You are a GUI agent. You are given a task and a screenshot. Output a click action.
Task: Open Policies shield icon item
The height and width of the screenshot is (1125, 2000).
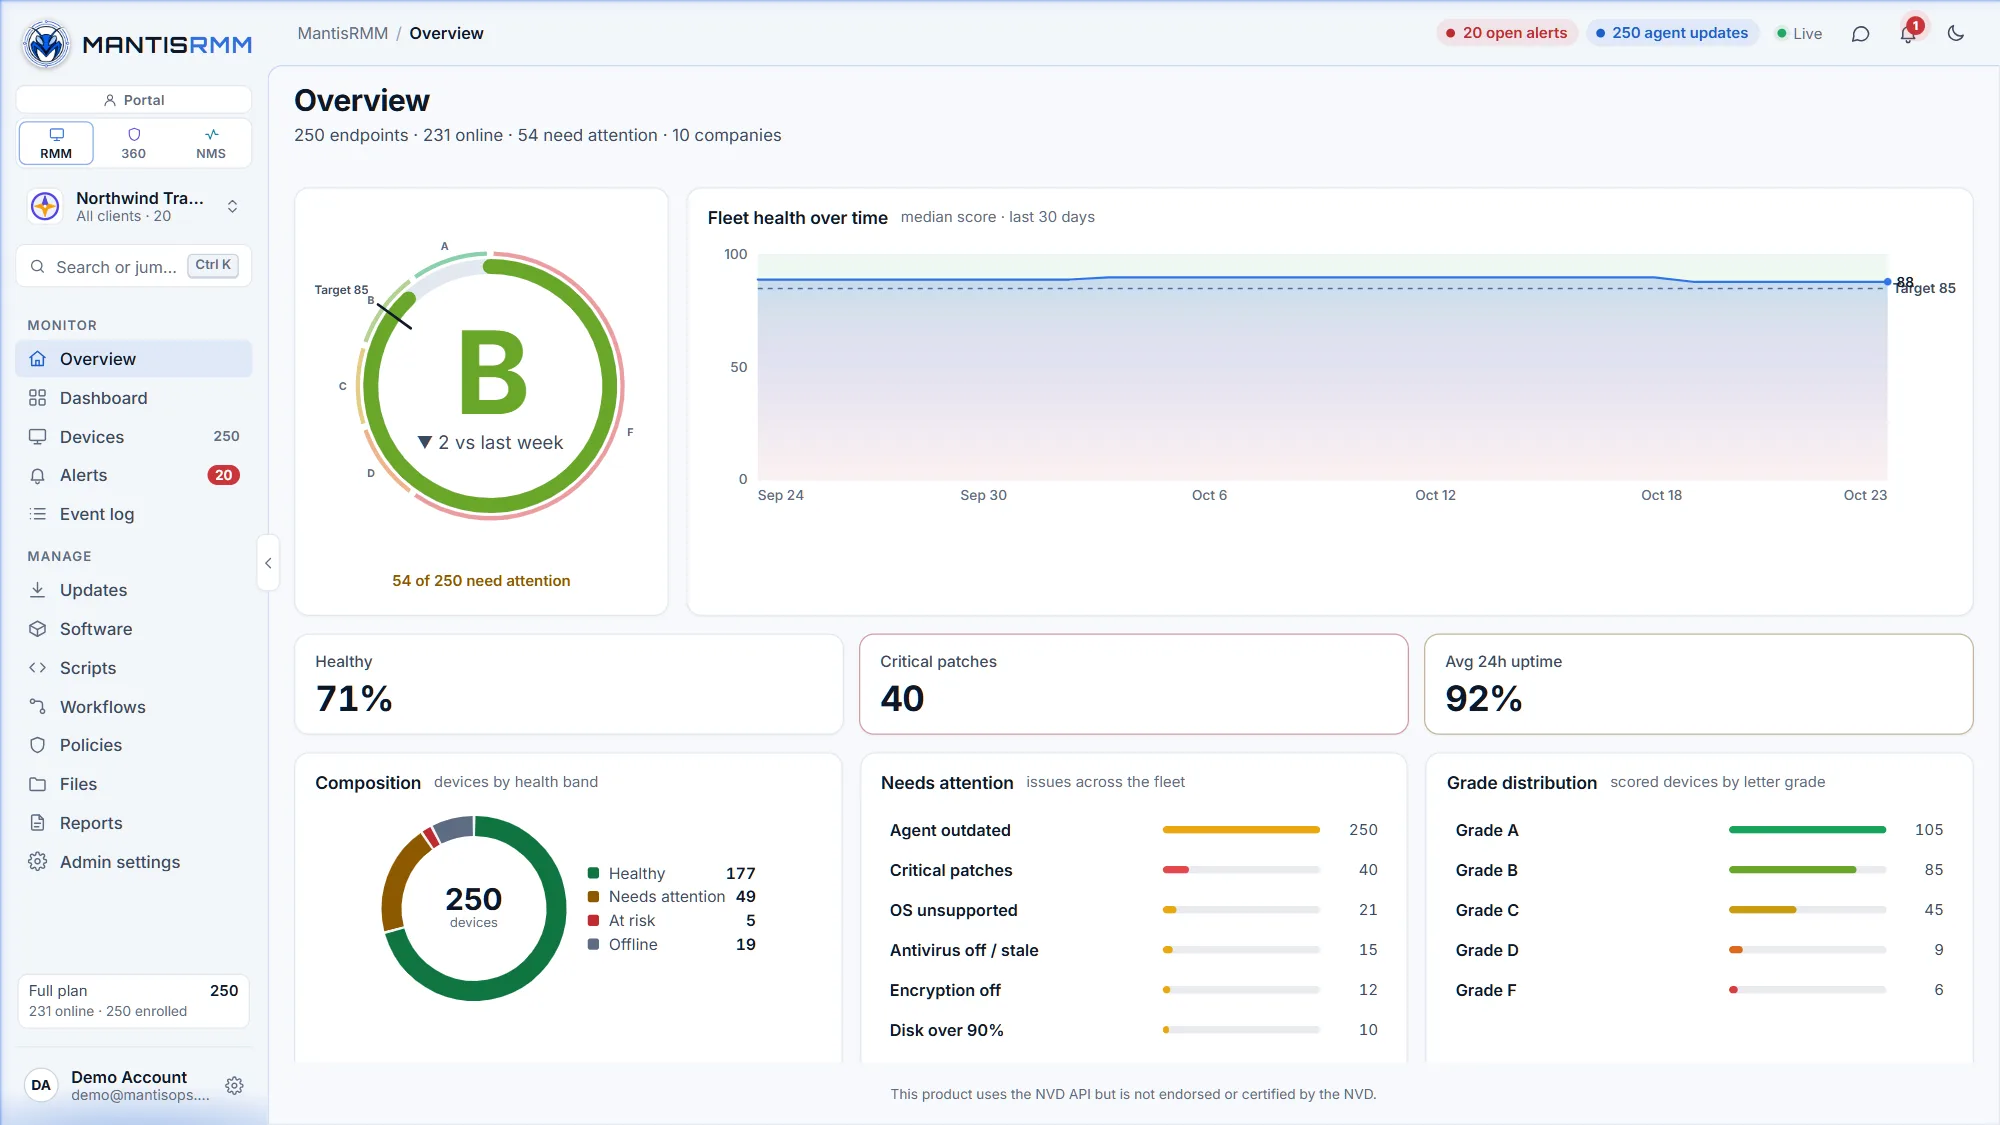click(x=134, y=745)
